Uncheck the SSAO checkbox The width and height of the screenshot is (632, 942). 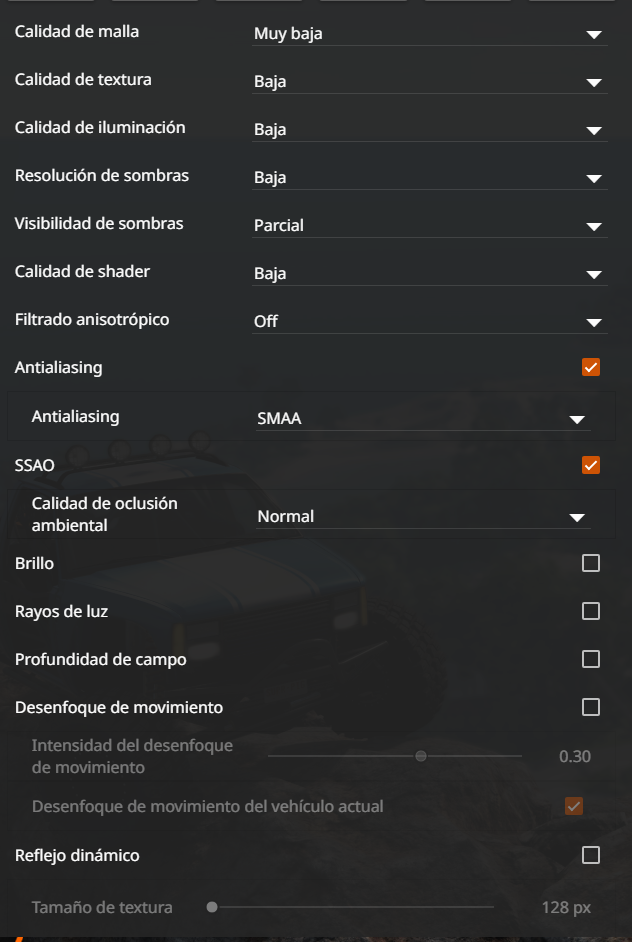coord(591,465)
